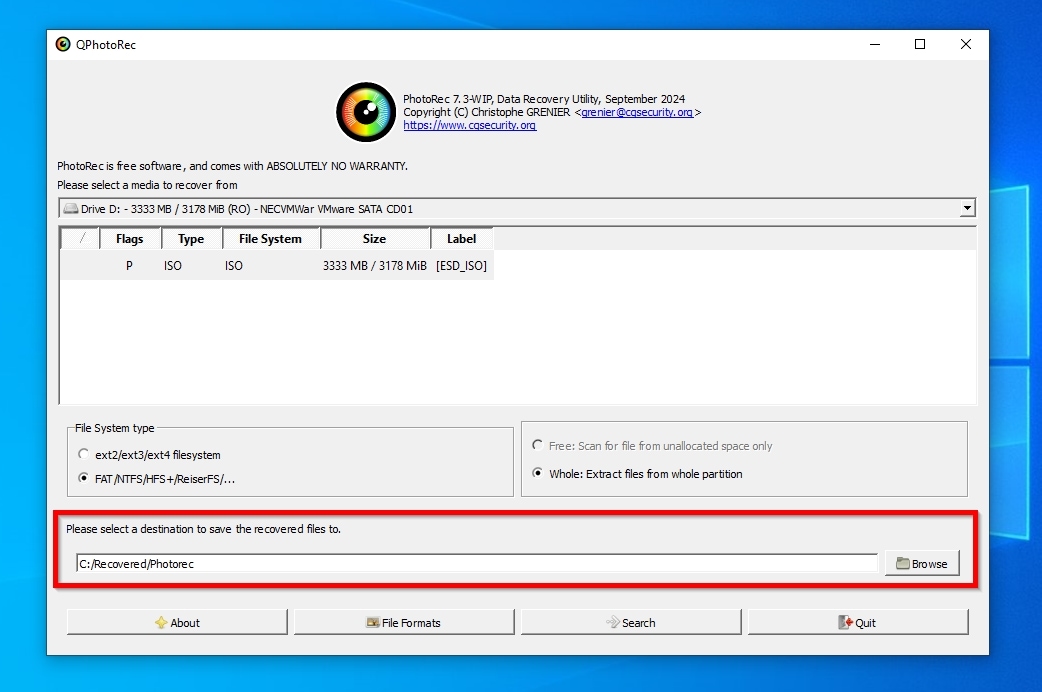Image resolution: width=1042 pixels, height=692 pixels.
Task: Start recovery with the Search button
Action: click(x=631, y=622)
